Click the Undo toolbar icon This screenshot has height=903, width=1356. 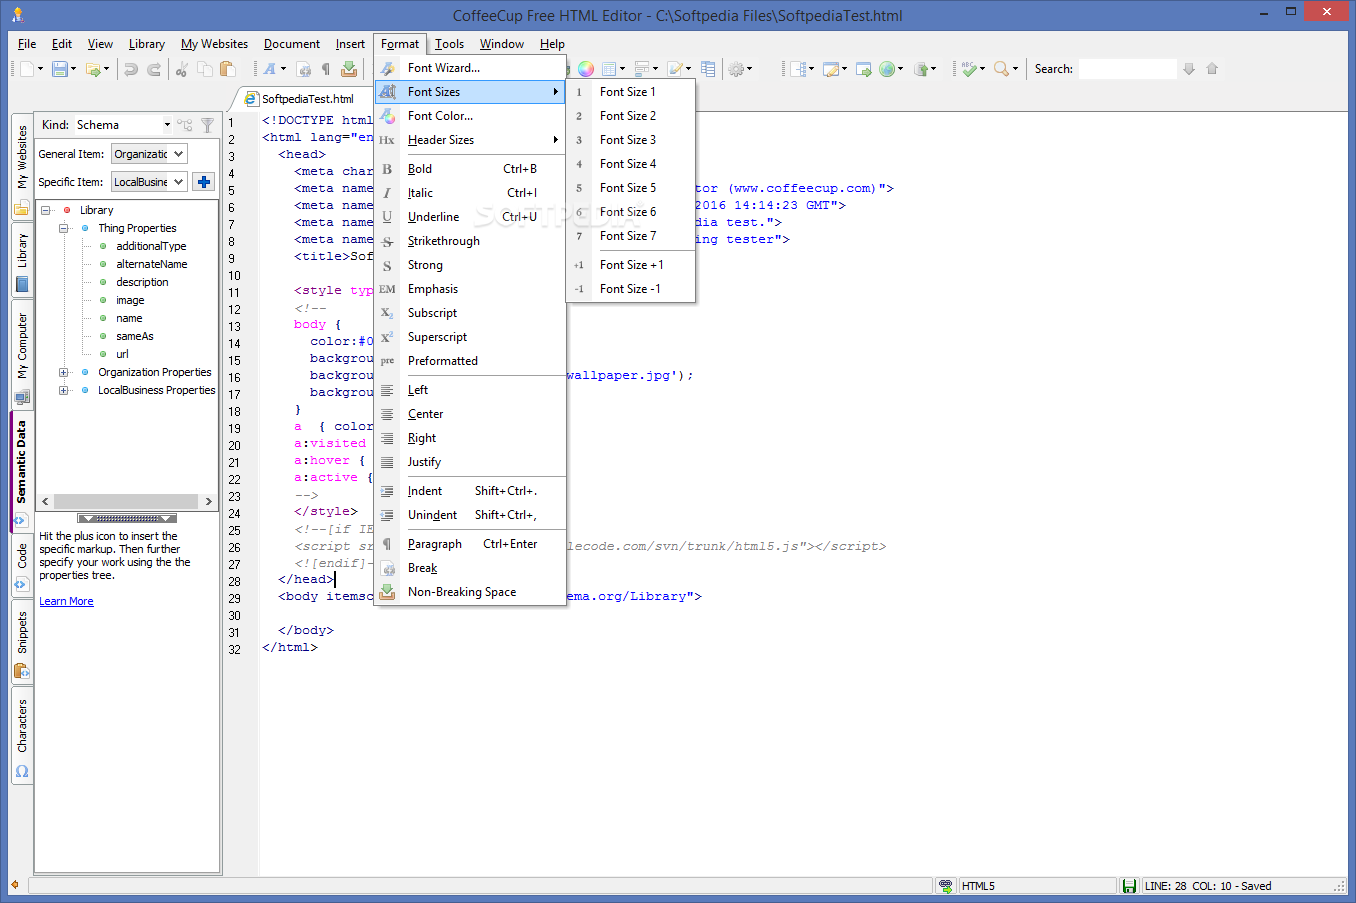[x=131, y=69]
